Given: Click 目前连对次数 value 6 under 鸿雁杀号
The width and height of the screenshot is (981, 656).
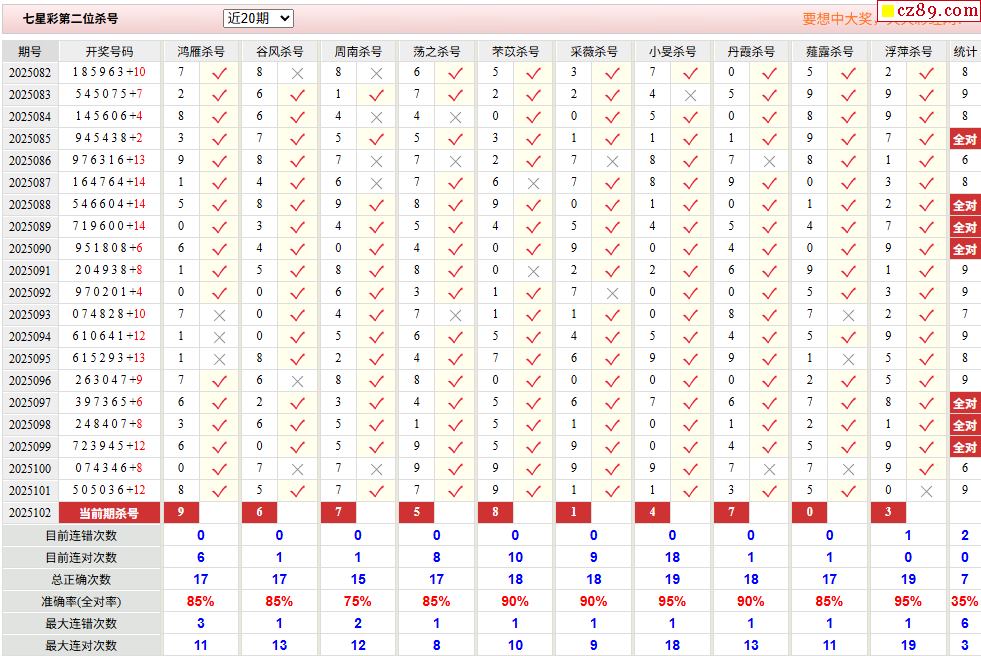Looking at the screenshot, I should (201, 558).
